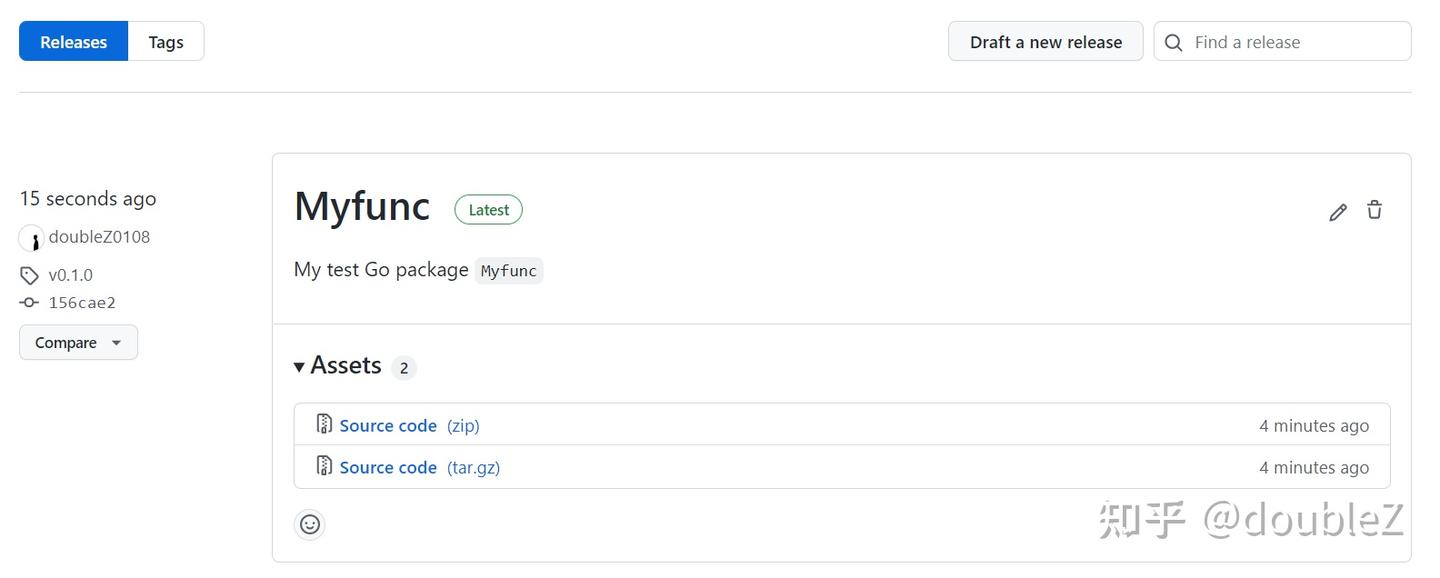The height and width of the screenshot is (578, 1440).
Task: Open the Compare dropdown
Action: (78, 342)
